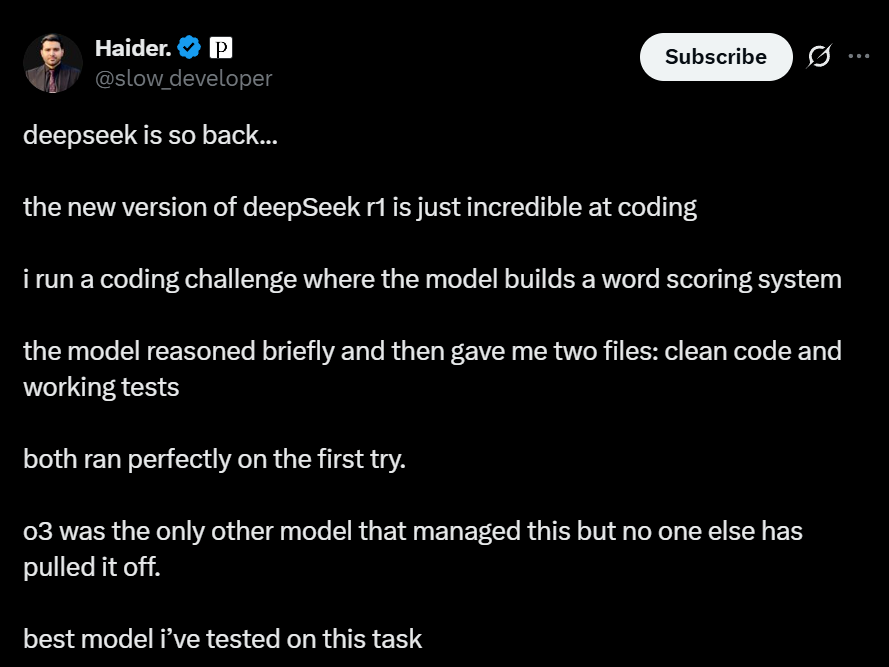This screenshot has width=889, height=667.
Task: Open the three-dot more options menu
Action: pyautogui.click(x=859, y=56)
